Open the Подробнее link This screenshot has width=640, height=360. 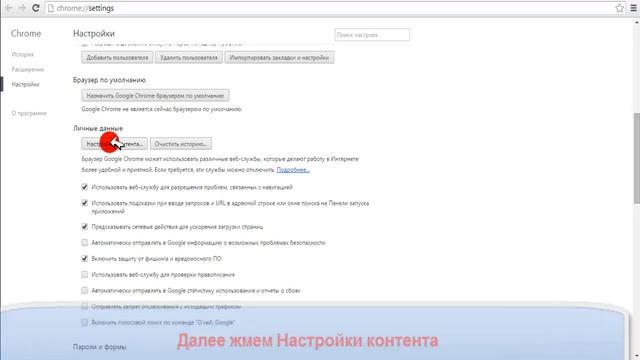[293, 170]
